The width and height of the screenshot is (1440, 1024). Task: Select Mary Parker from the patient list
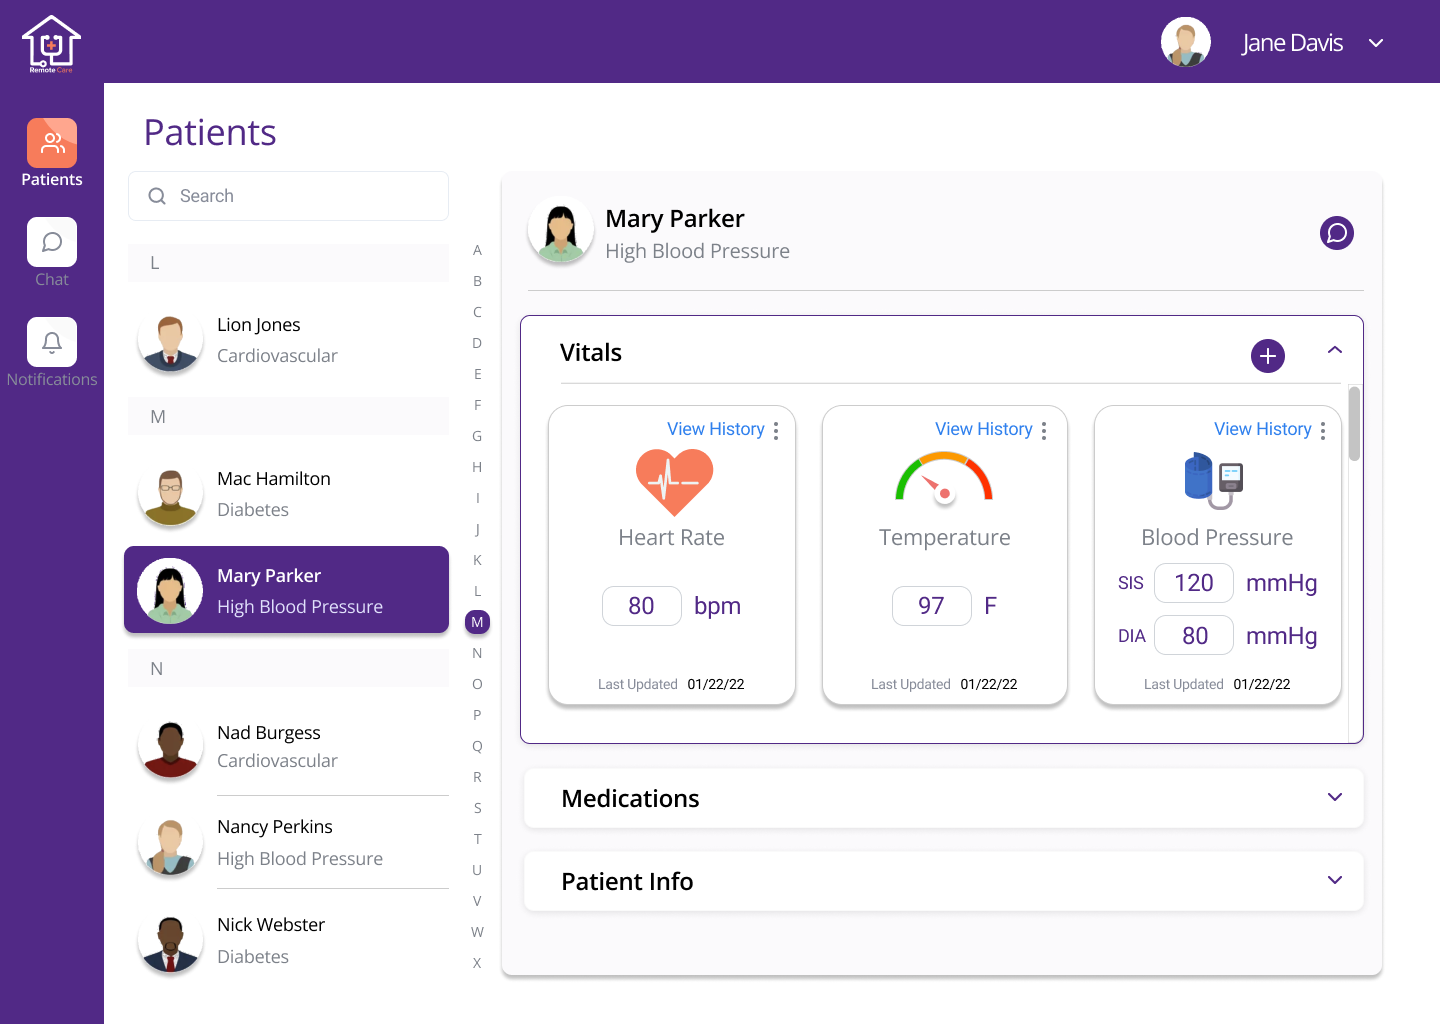click(286, 590)
